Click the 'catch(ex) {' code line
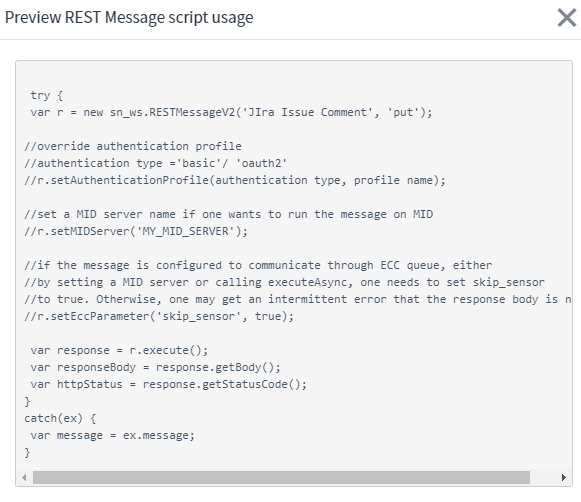This screenshot has height=502, width=581. coord(60,419)
